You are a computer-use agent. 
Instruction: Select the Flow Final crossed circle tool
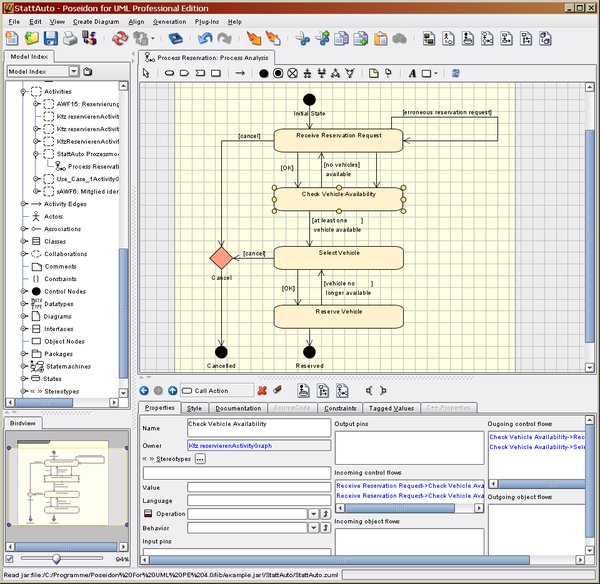(292, 73)
